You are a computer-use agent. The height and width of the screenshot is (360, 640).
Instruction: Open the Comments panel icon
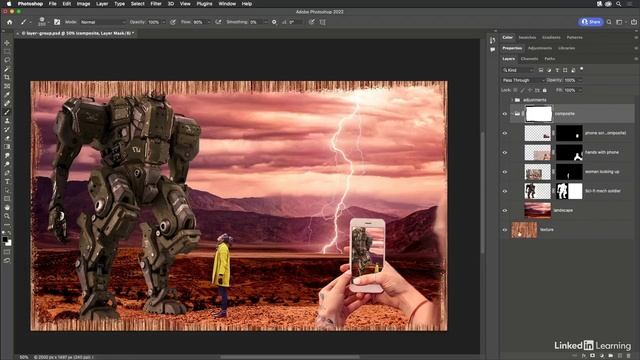pyautogui.click(x=493, y=49)
